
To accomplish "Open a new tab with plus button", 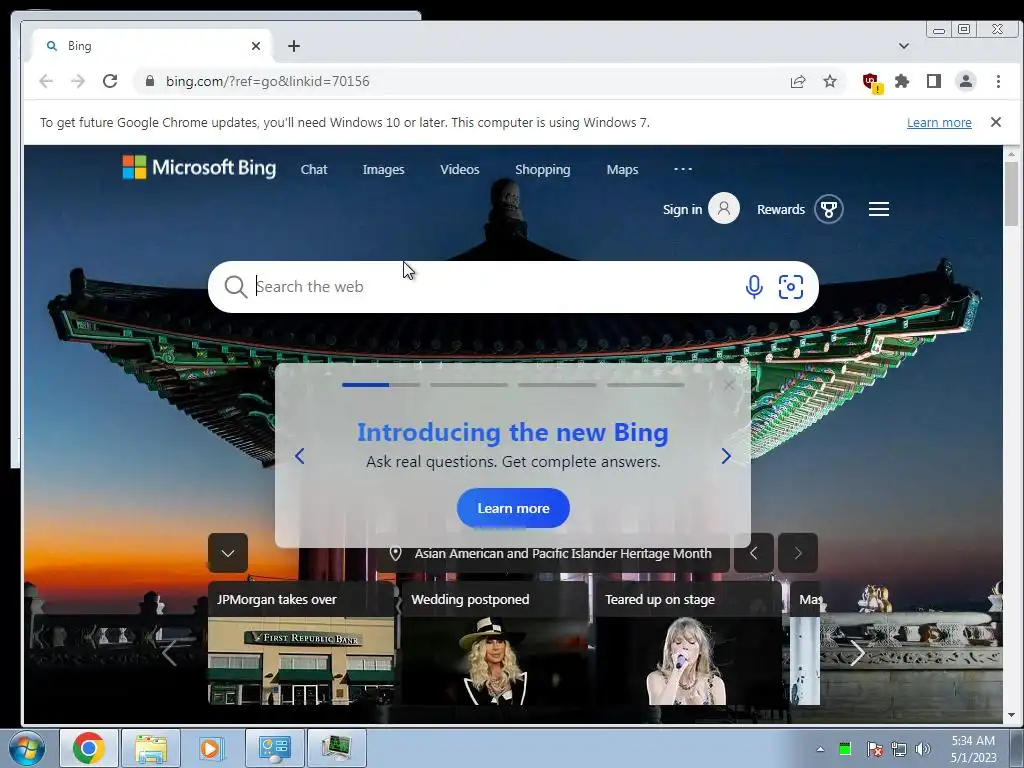I will (x=294, y=46).
